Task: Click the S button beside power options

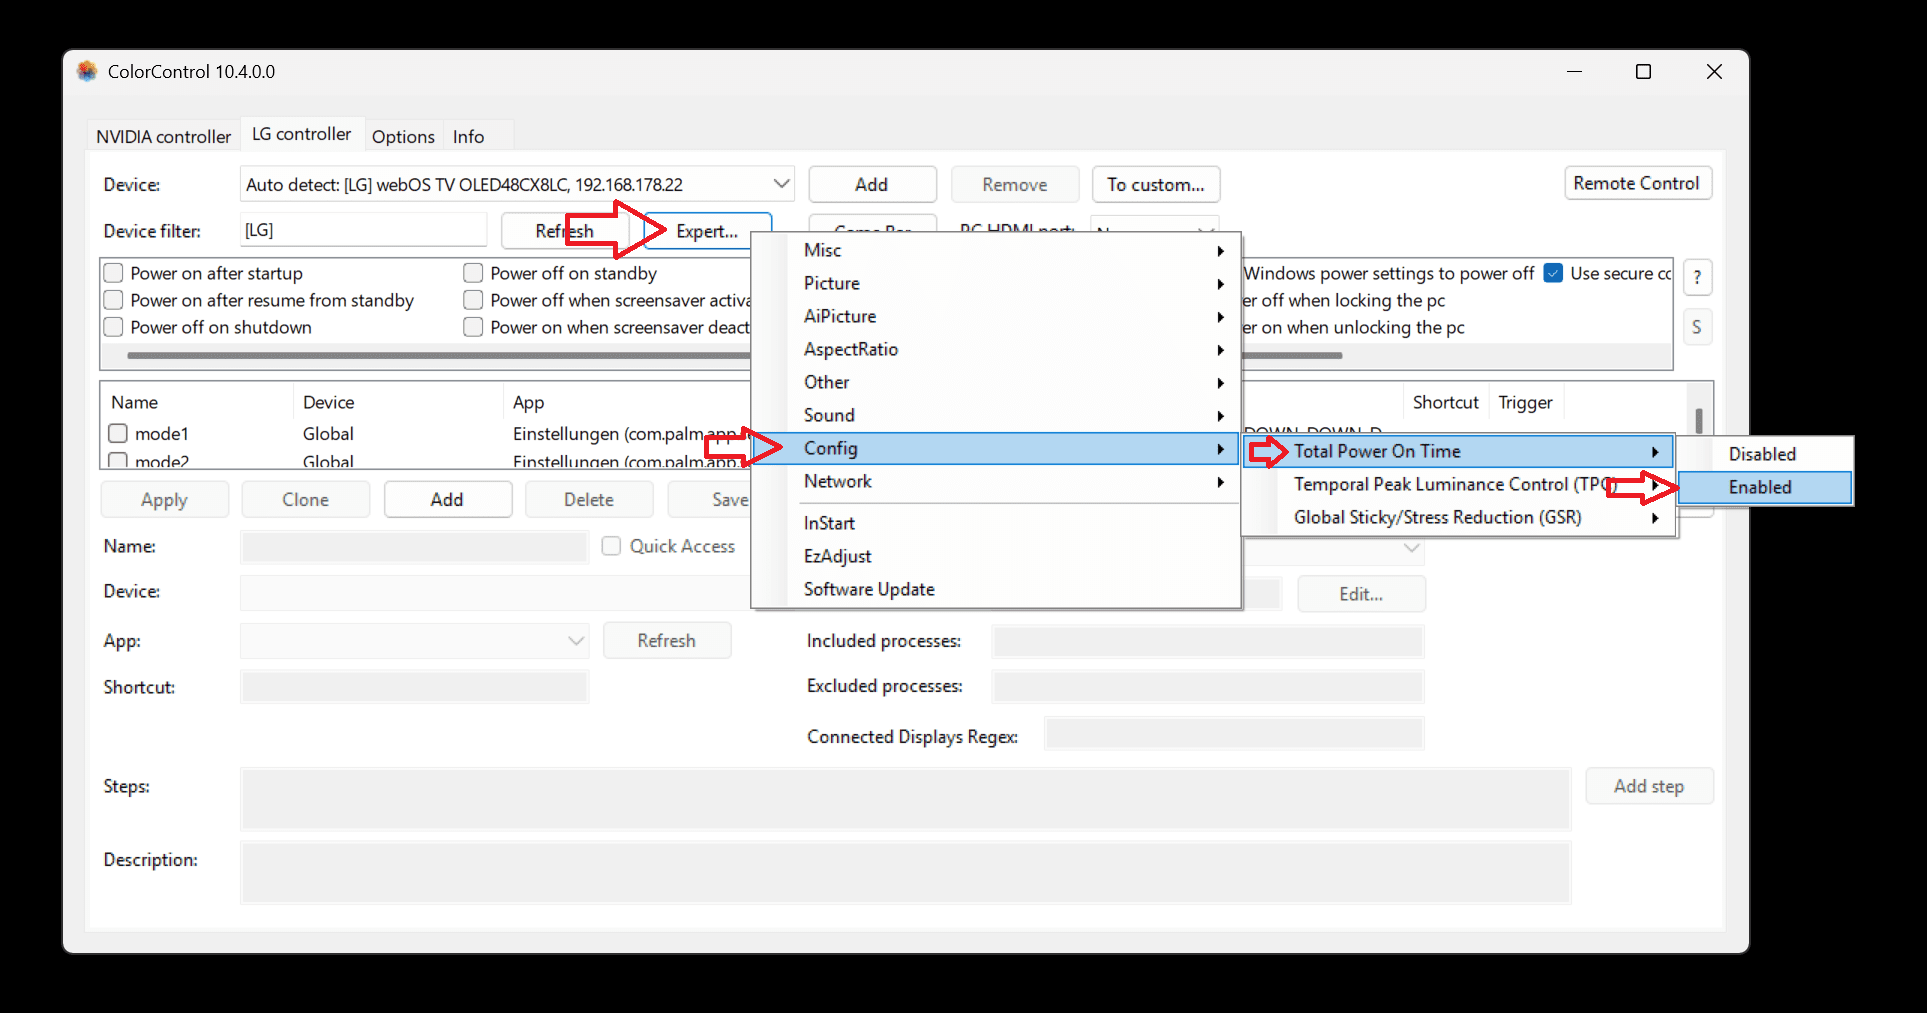Action: 1697,327
